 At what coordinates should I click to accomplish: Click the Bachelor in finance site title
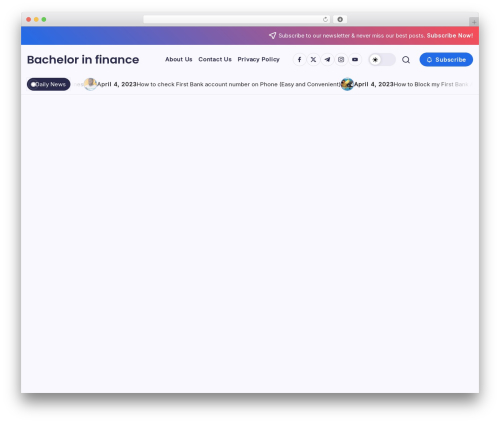83,60
